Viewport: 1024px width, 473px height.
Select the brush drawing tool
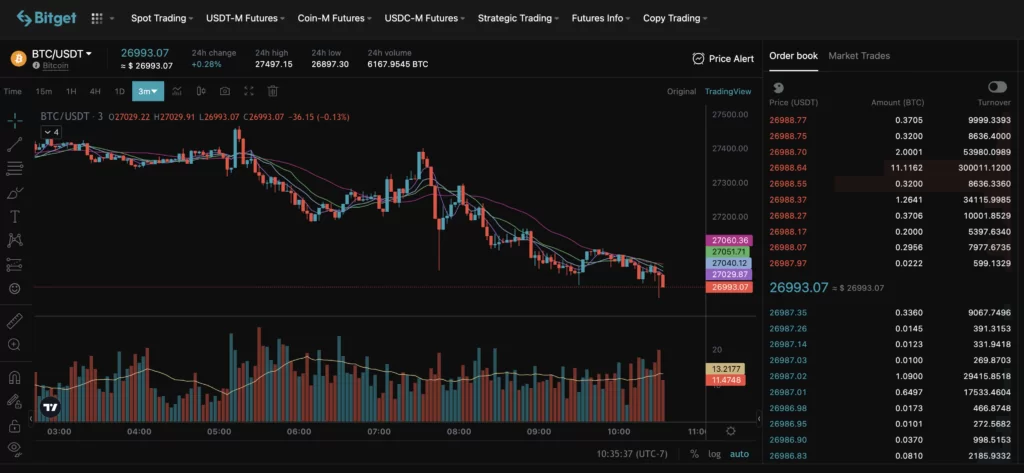point(15,193)
